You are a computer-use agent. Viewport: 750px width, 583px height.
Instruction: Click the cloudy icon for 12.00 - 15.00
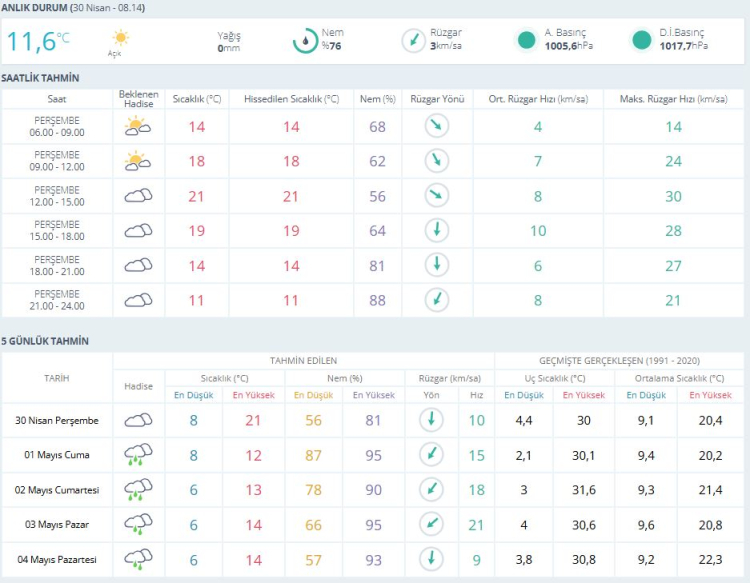138,196
